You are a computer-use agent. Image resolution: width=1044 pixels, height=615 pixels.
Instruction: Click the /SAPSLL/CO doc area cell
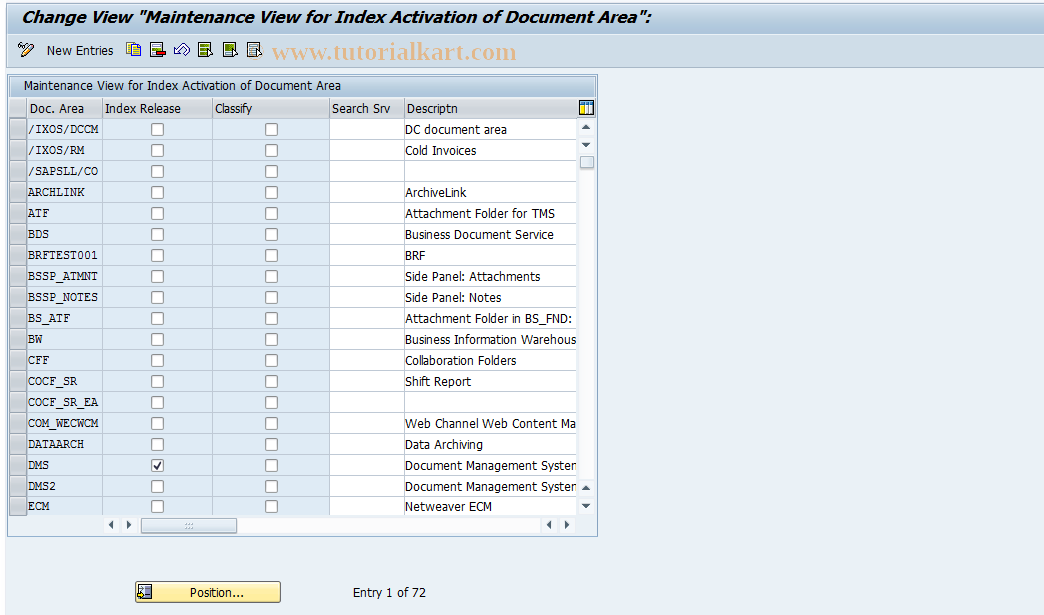pos(65,171)
